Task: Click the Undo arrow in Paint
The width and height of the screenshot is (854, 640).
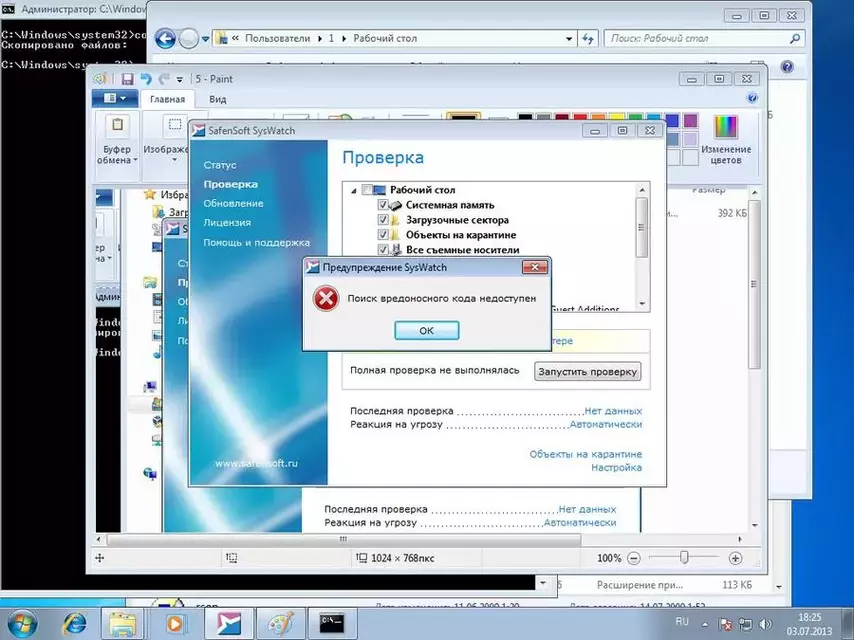Action: point(146,79)
